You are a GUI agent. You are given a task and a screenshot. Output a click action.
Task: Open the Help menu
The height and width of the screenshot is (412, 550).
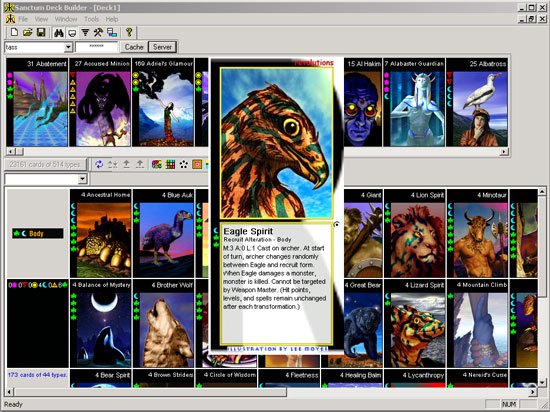(112, 19)
